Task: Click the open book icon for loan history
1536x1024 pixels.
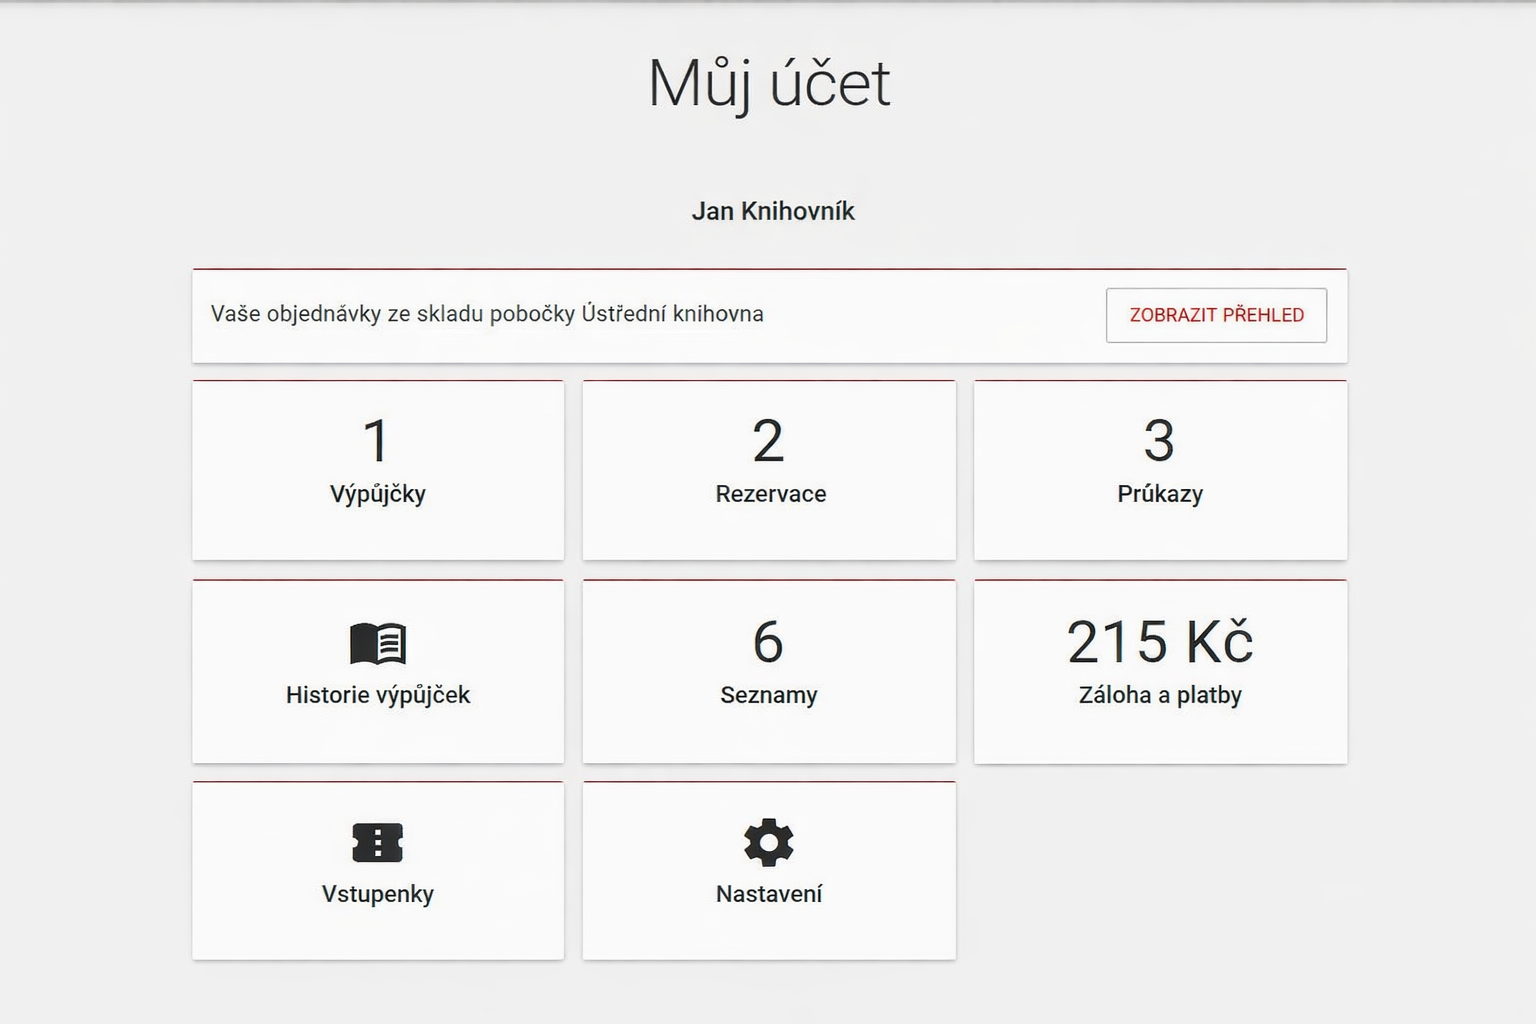Action: click(377, 643)
